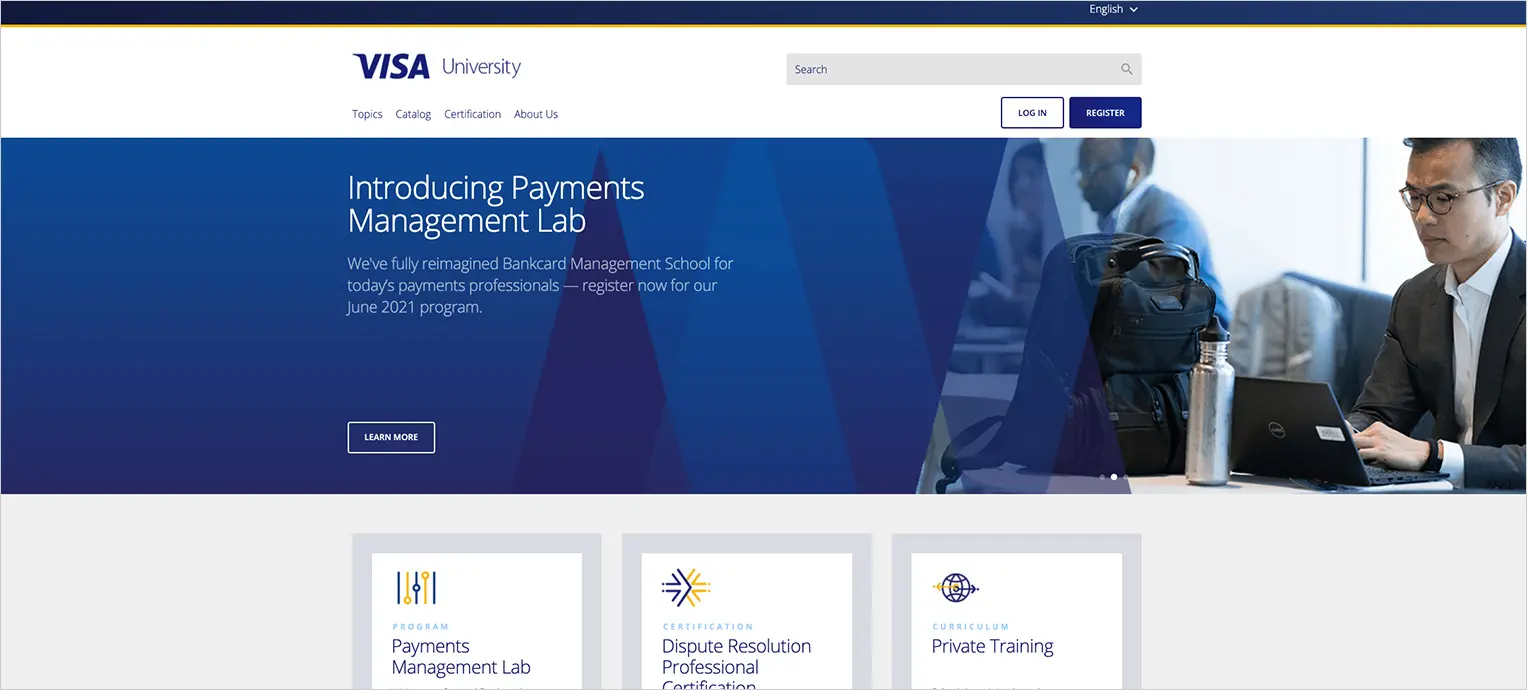Select the highlighted middle carousel dot
This screenshot has height=690, width=1528.
[1113, 477]
